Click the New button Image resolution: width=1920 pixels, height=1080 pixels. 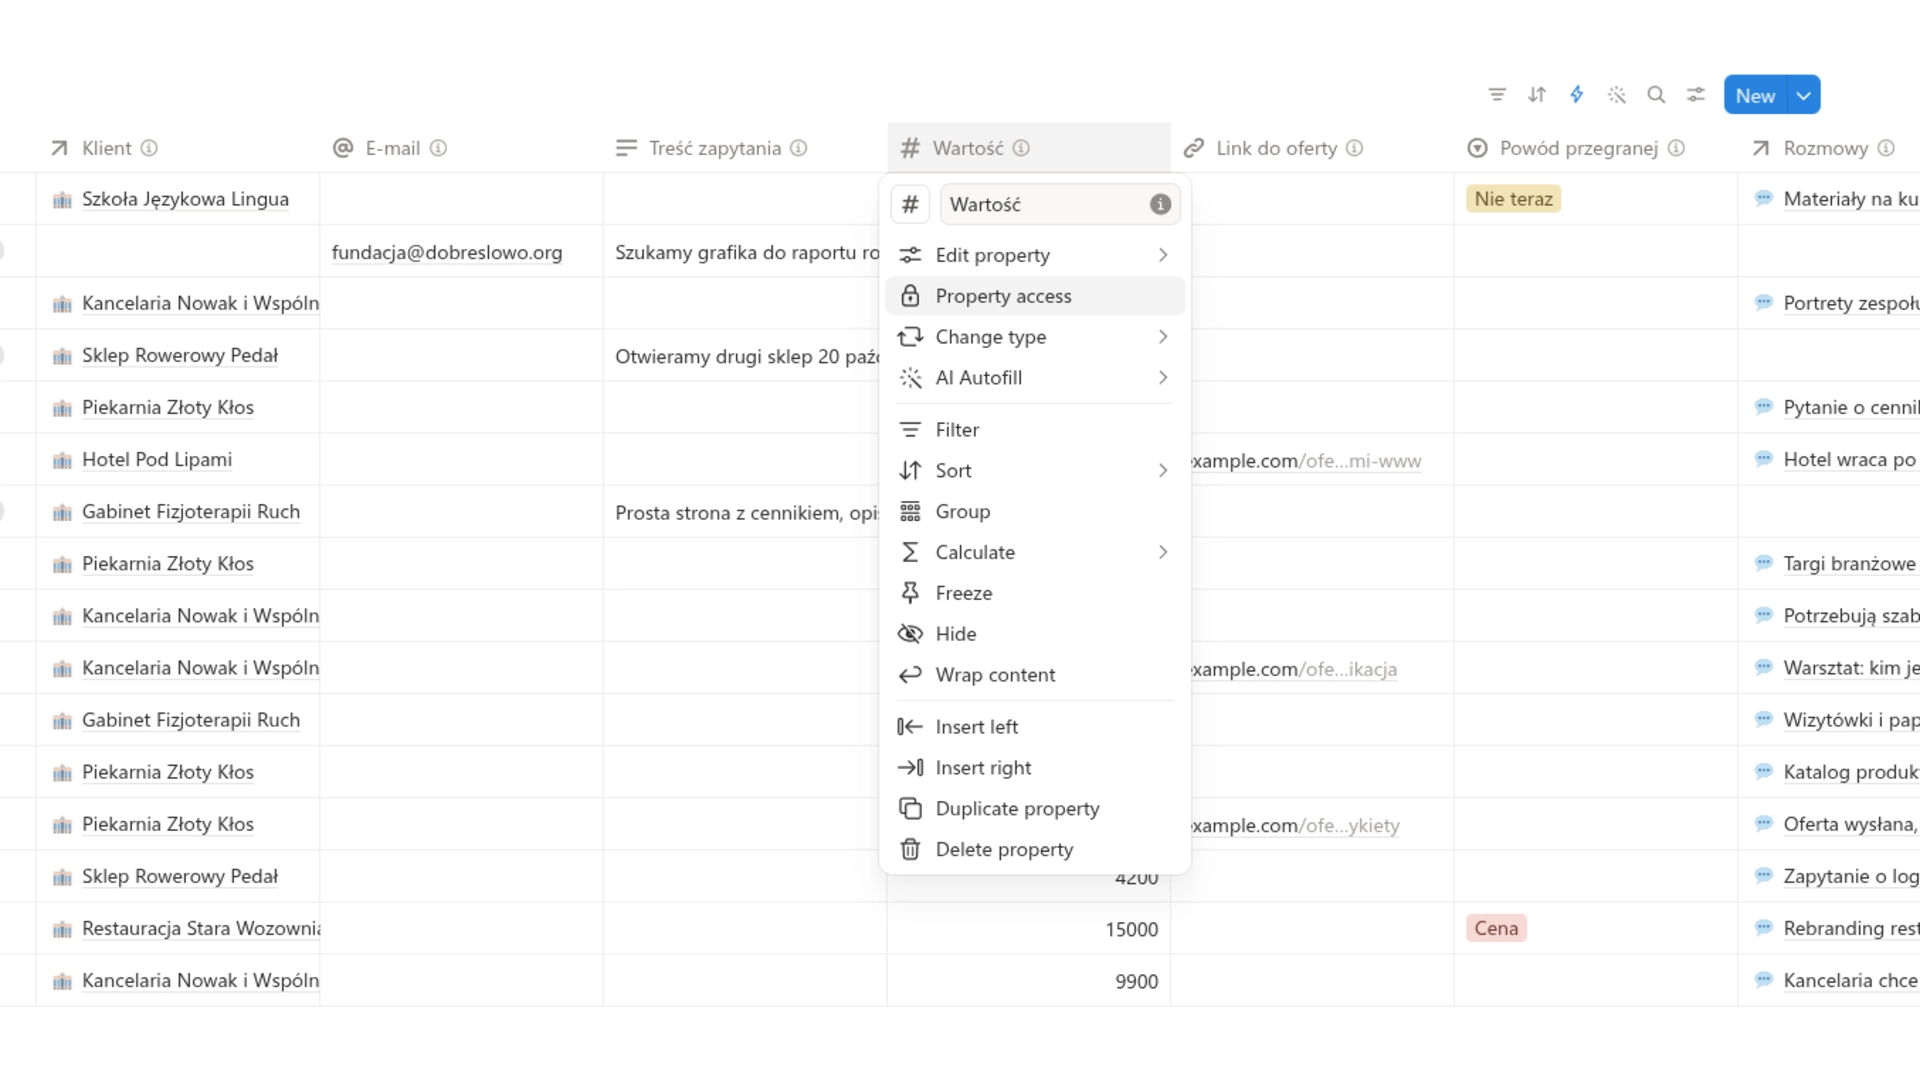(1755, 95)
